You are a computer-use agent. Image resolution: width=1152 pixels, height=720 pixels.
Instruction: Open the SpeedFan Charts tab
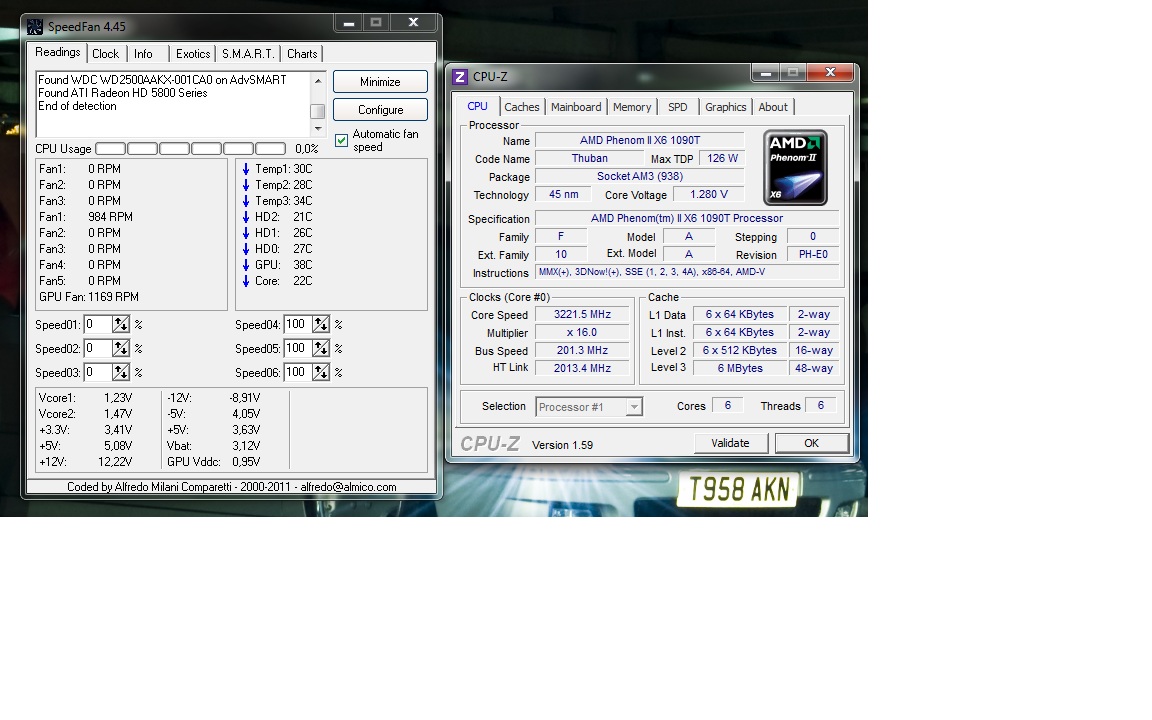302,54
